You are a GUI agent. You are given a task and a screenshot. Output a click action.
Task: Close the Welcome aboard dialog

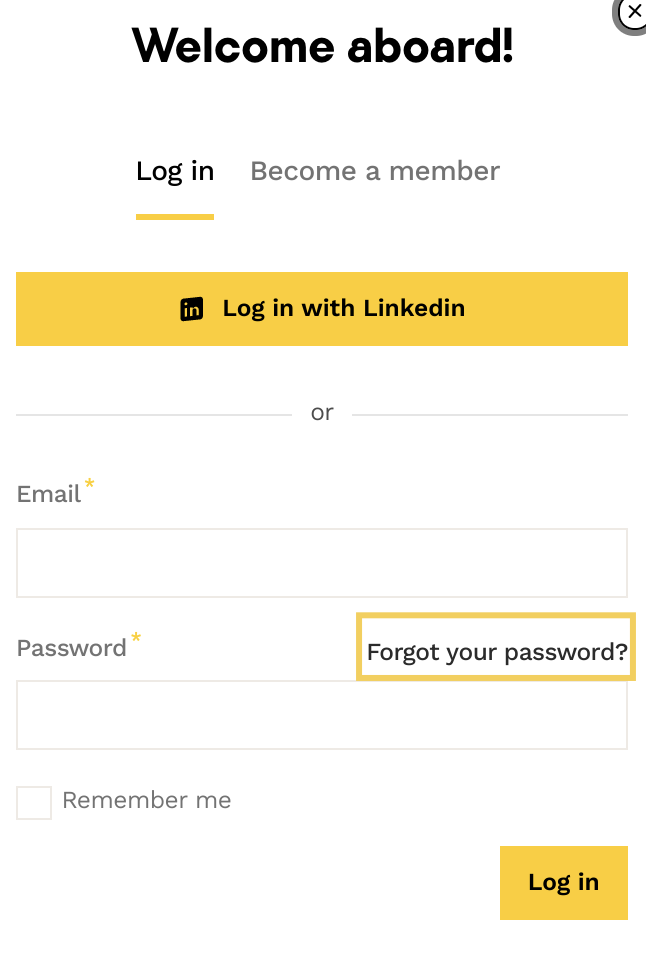click(x=633, y=13)
